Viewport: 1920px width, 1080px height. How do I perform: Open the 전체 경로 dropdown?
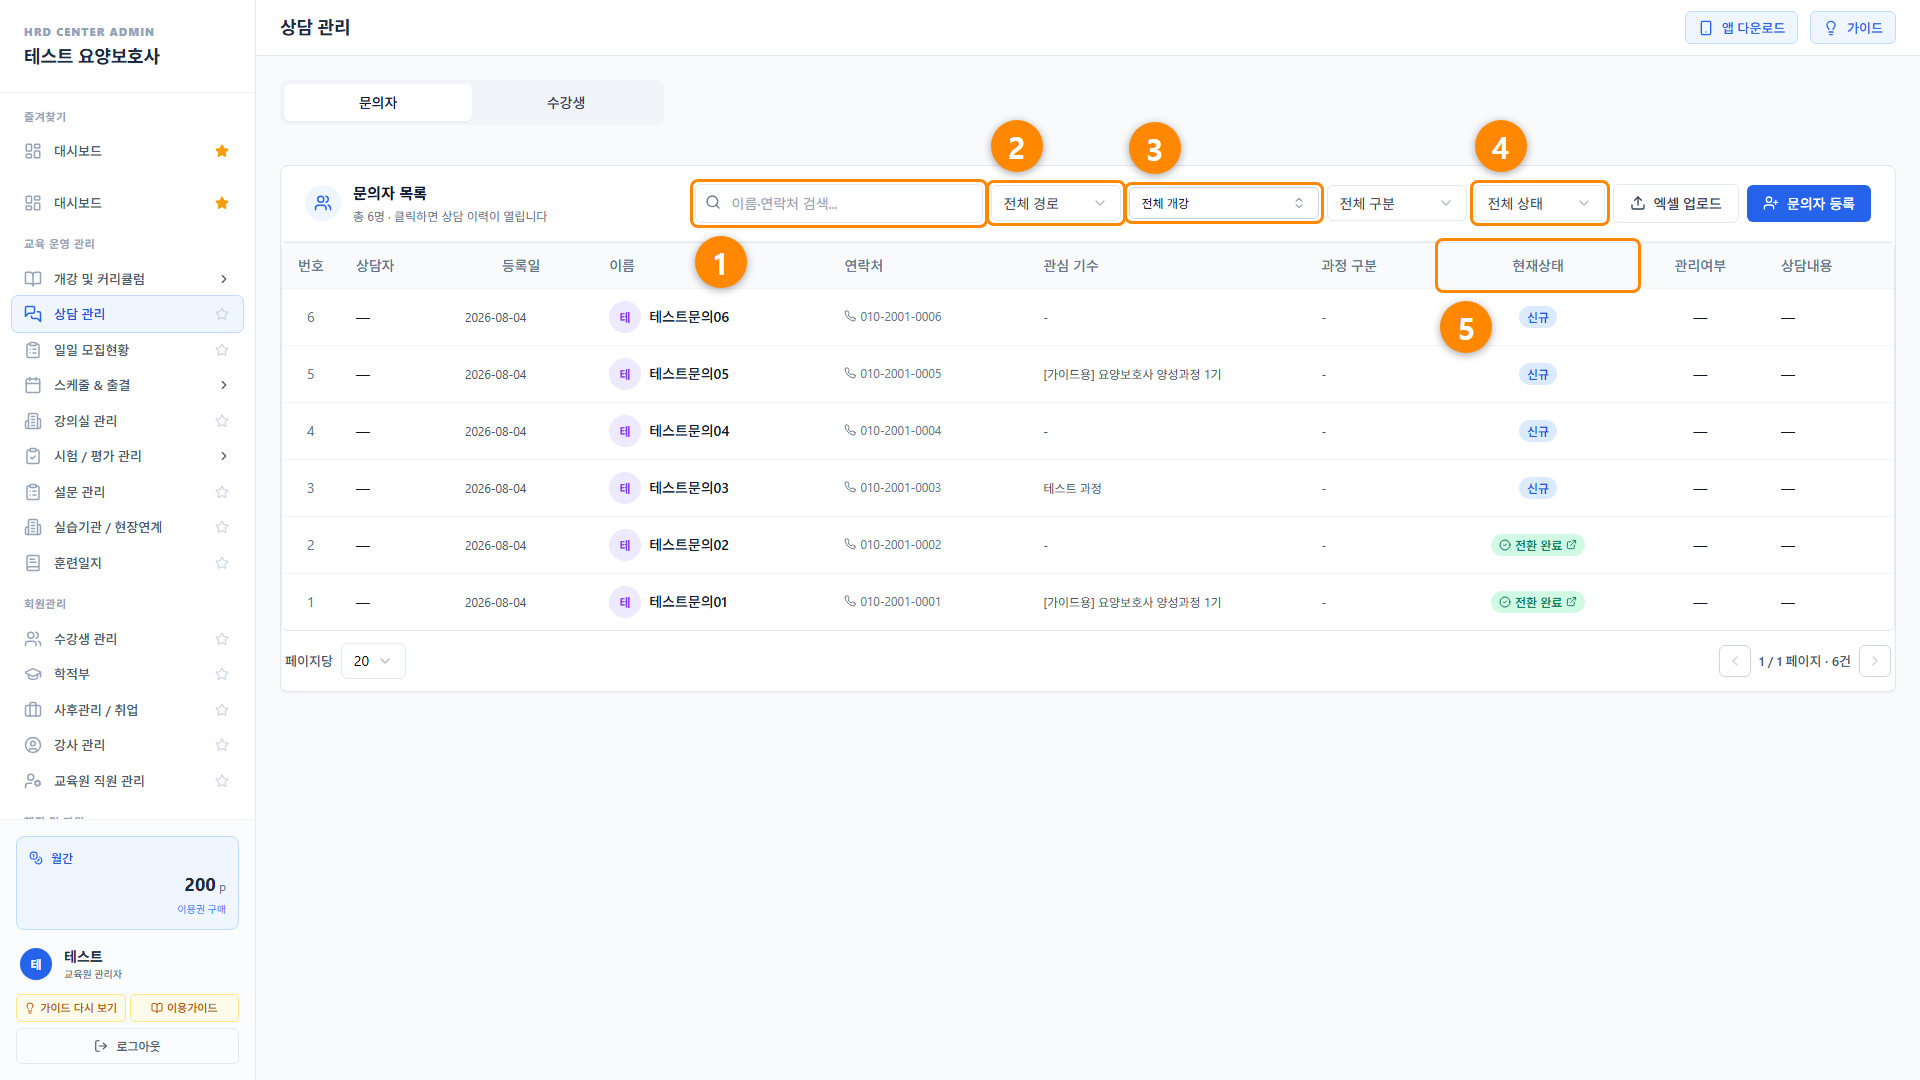[x=1055, y=204]
